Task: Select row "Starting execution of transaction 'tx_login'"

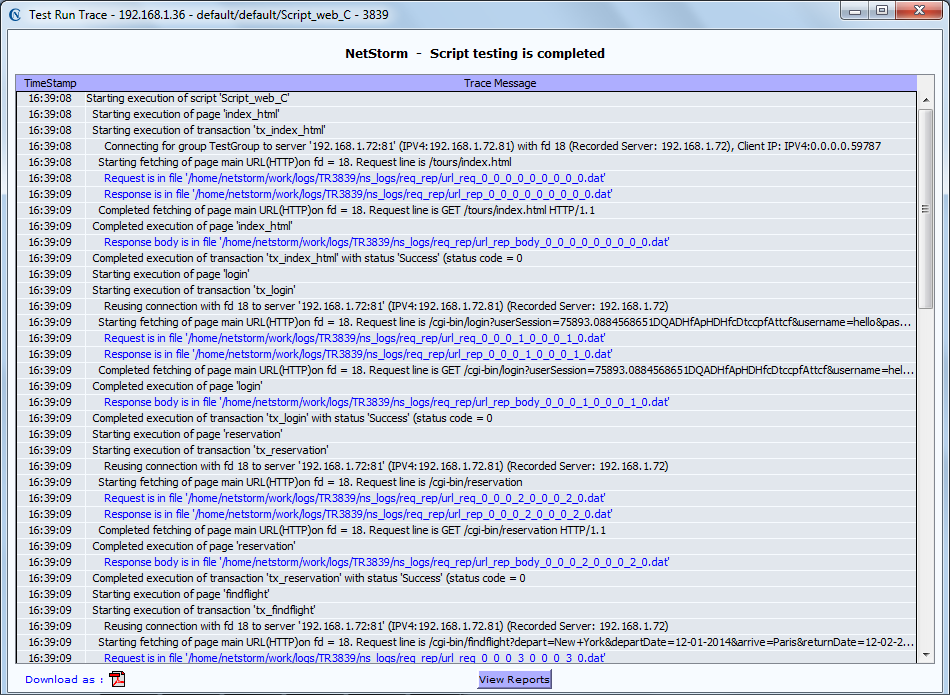Action: click(x=467, y=290)
